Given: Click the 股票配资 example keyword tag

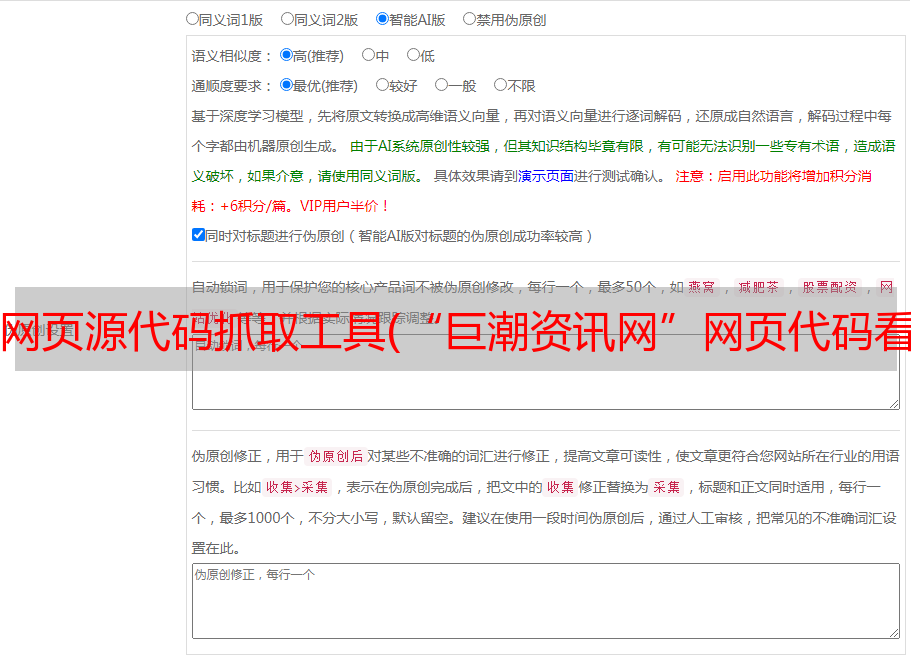Looking at the screenshot, I should coord(830,287).
